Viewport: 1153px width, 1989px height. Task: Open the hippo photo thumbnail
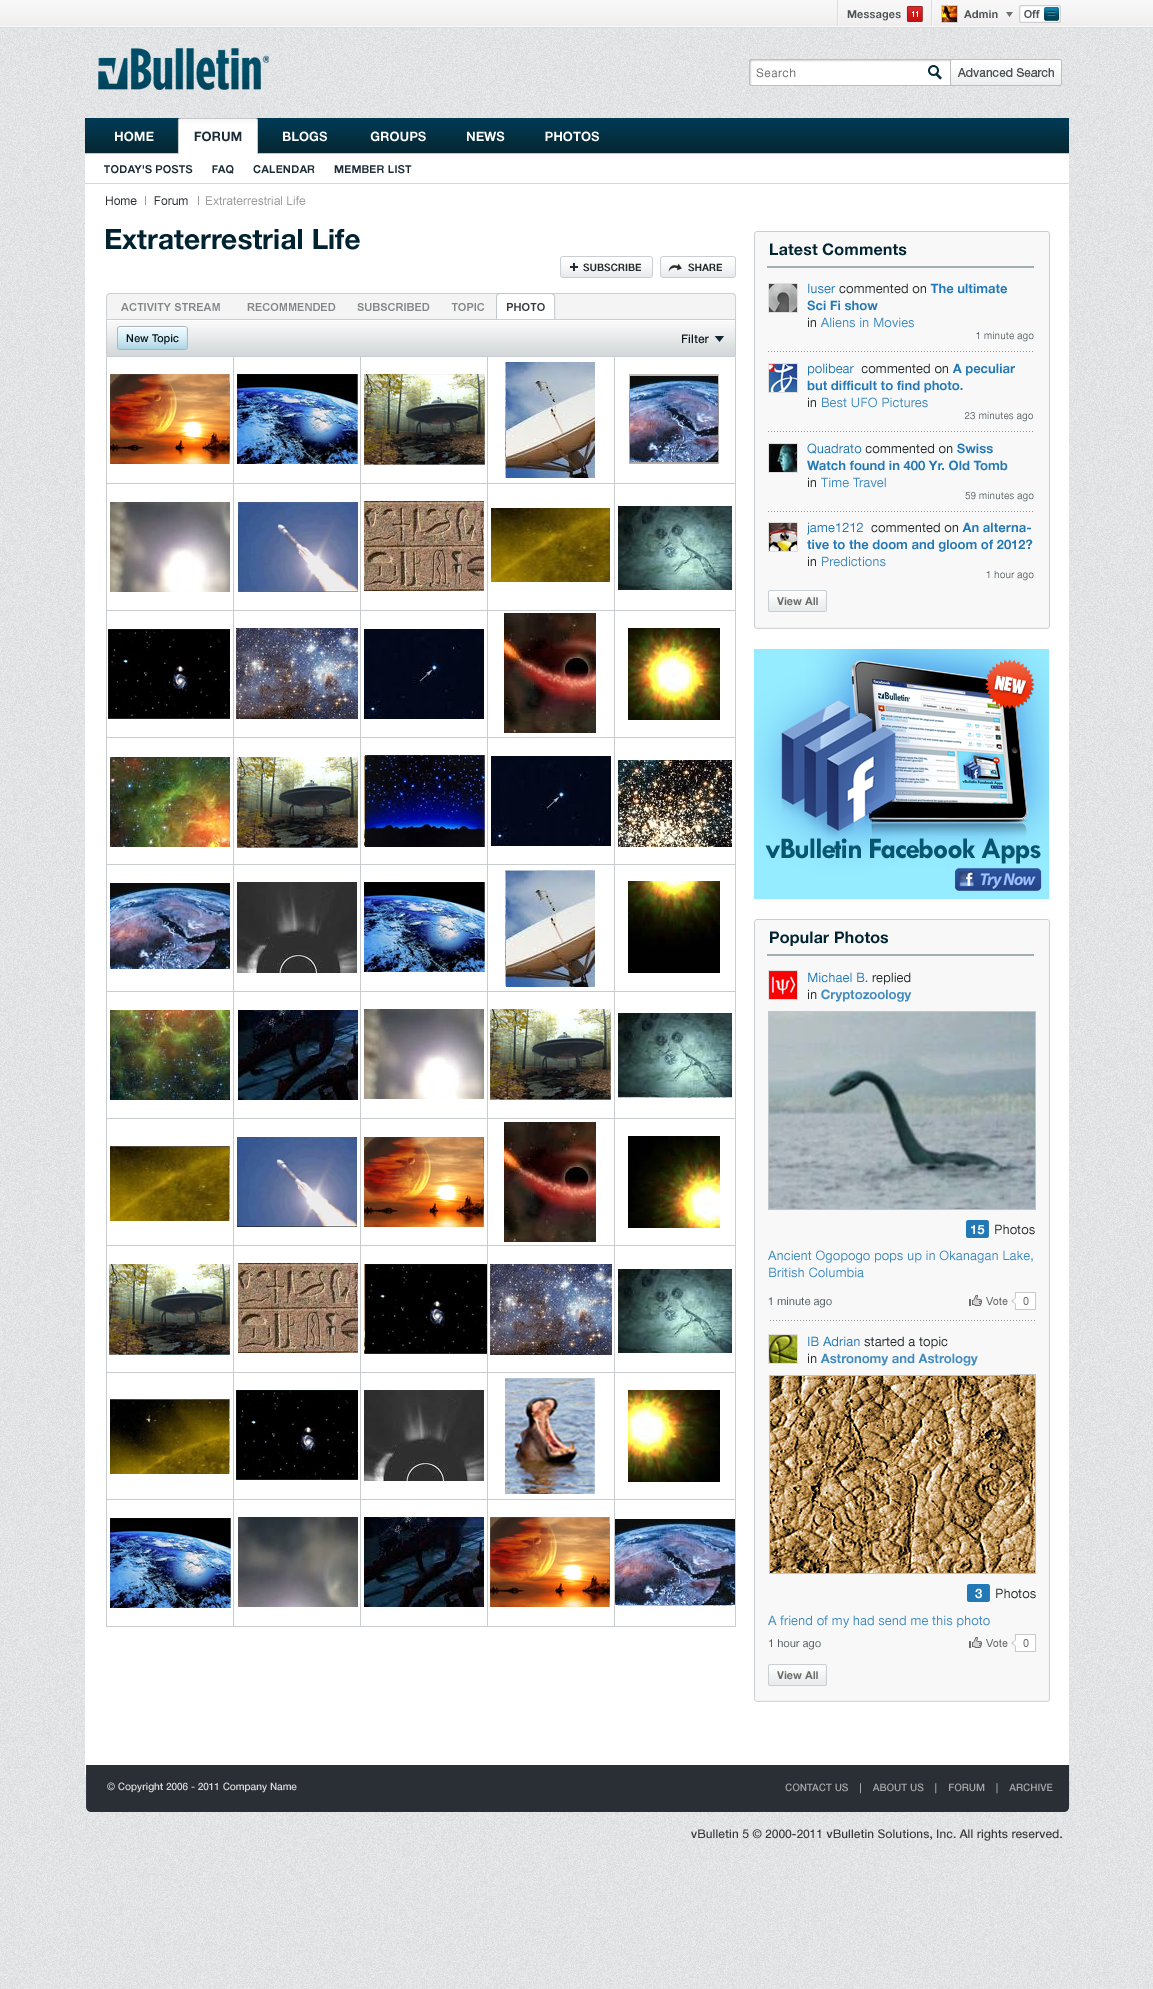click(550, 1436)
